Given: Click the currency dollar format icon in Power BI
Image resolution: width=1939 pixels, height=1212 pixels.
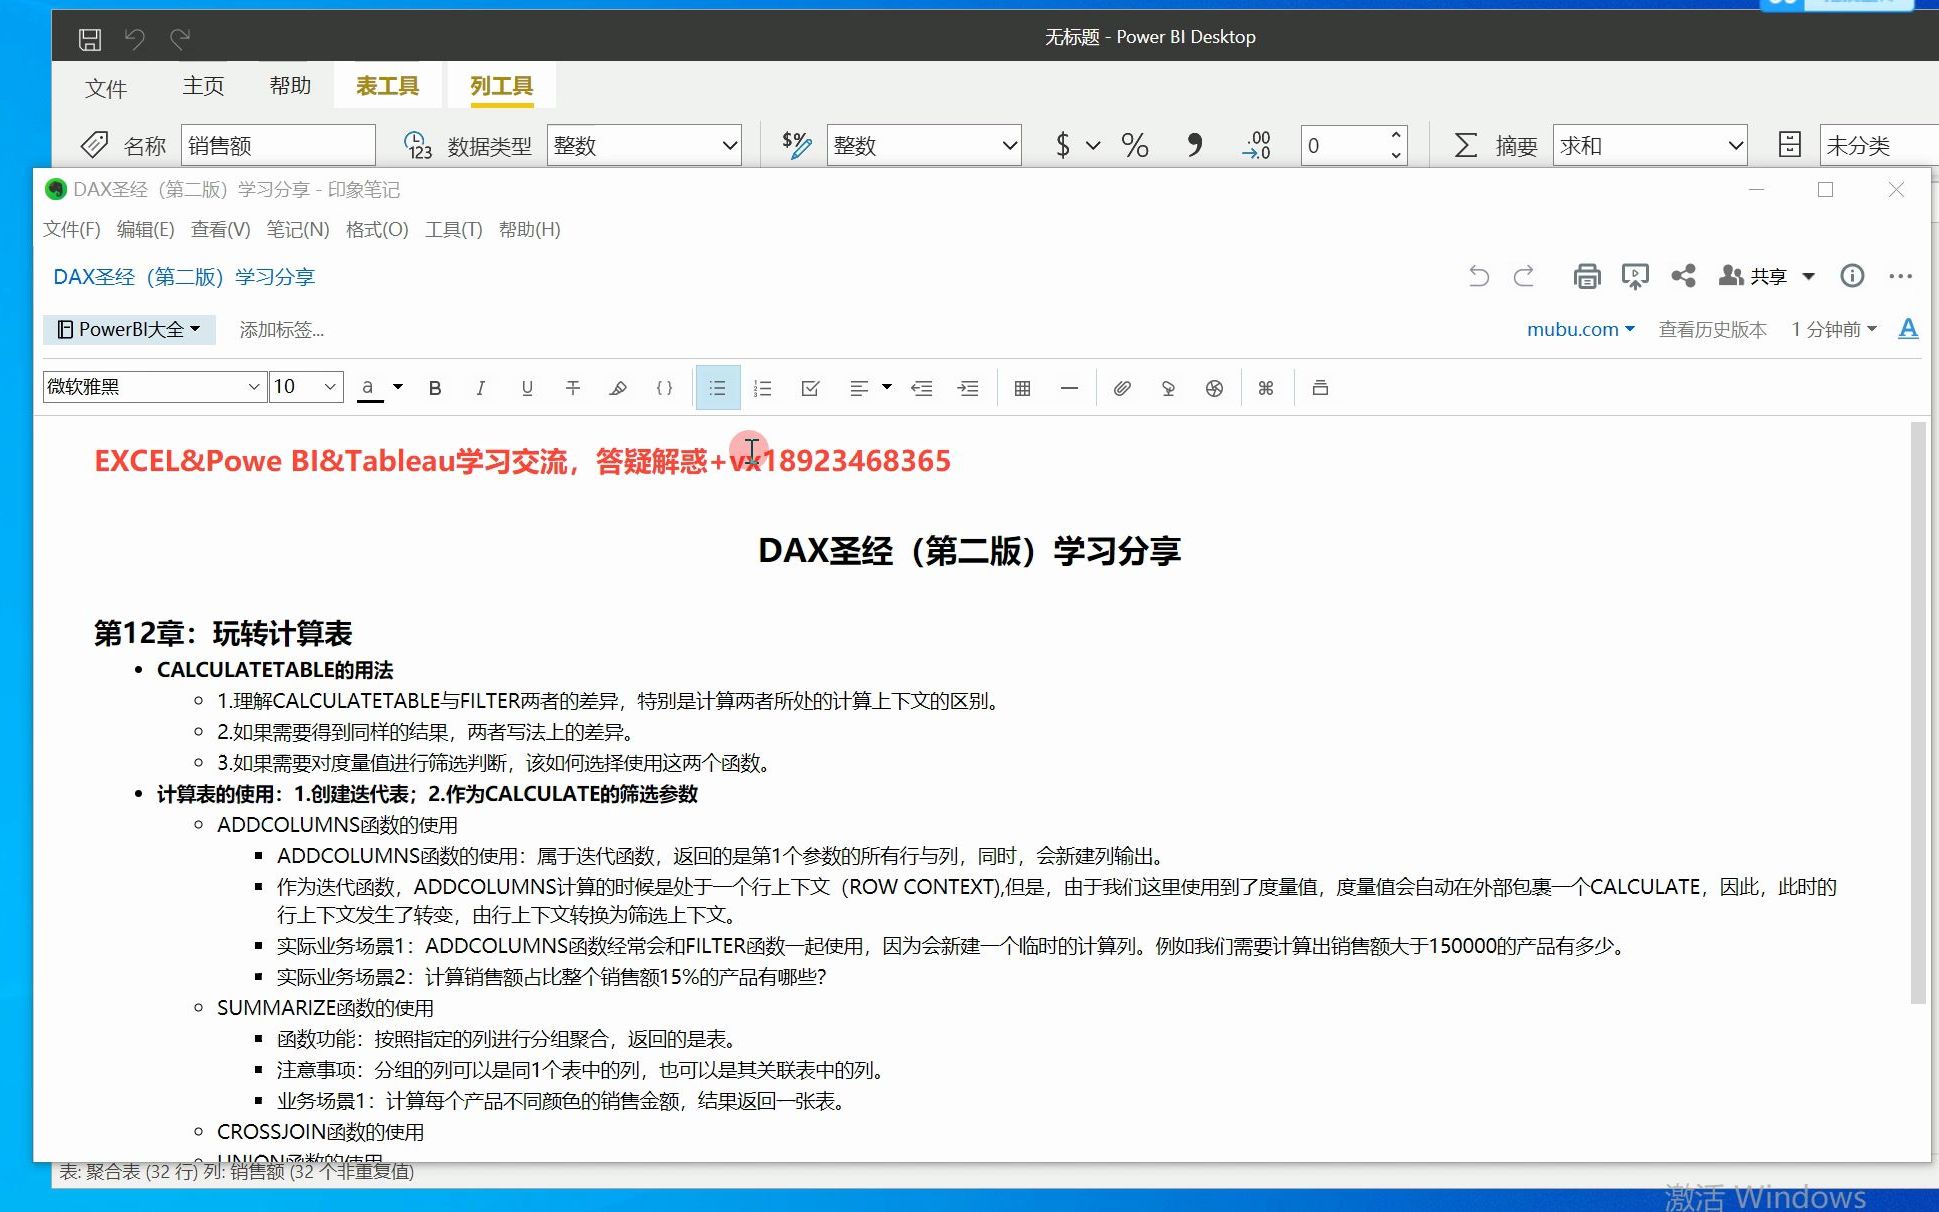Looking at the screenshot, I should pos(1062,146).
